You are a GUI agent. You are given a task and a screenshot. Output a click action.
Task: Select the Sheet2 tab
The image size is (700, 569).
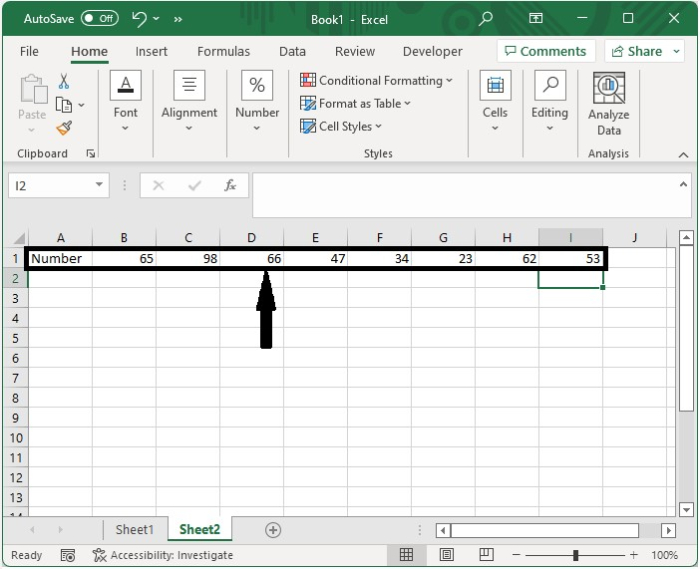coord(200,530)
